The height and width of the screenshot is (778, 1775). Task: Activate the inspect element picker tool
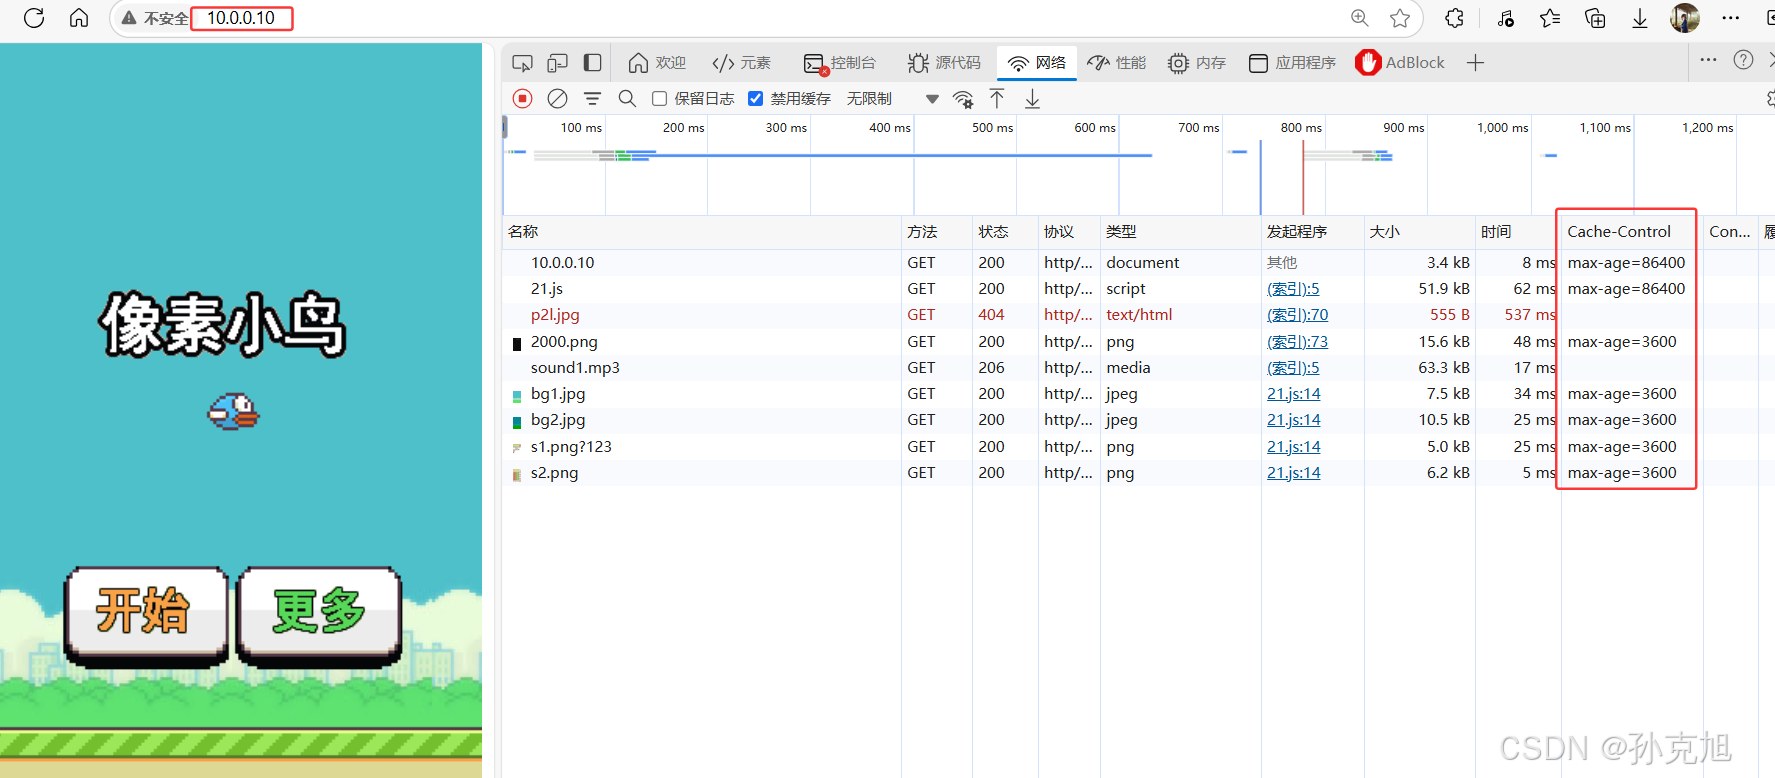tap(522, 63)
